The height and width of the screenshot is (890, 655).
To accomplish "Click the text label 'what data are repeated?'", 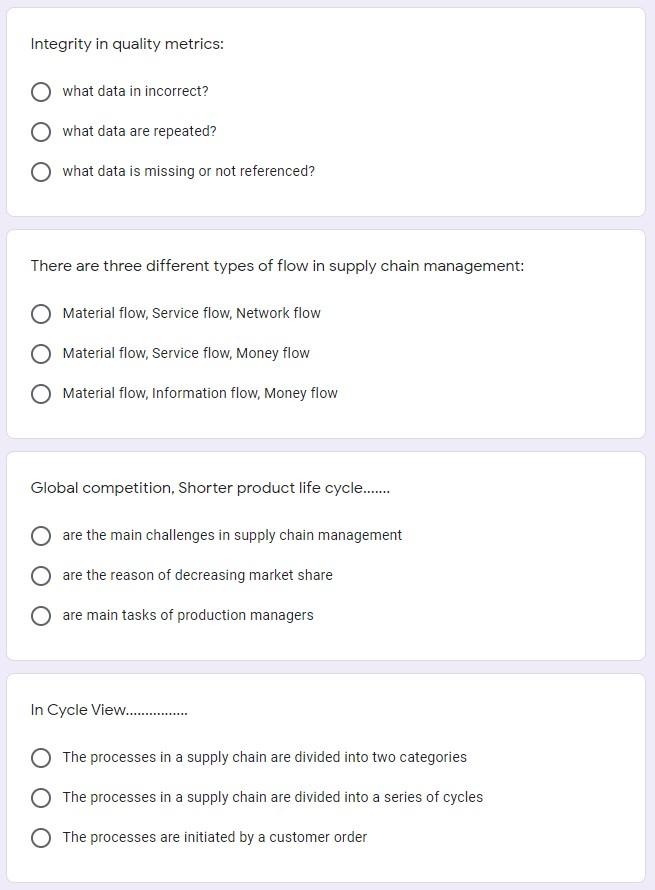I will pos(140,131).
